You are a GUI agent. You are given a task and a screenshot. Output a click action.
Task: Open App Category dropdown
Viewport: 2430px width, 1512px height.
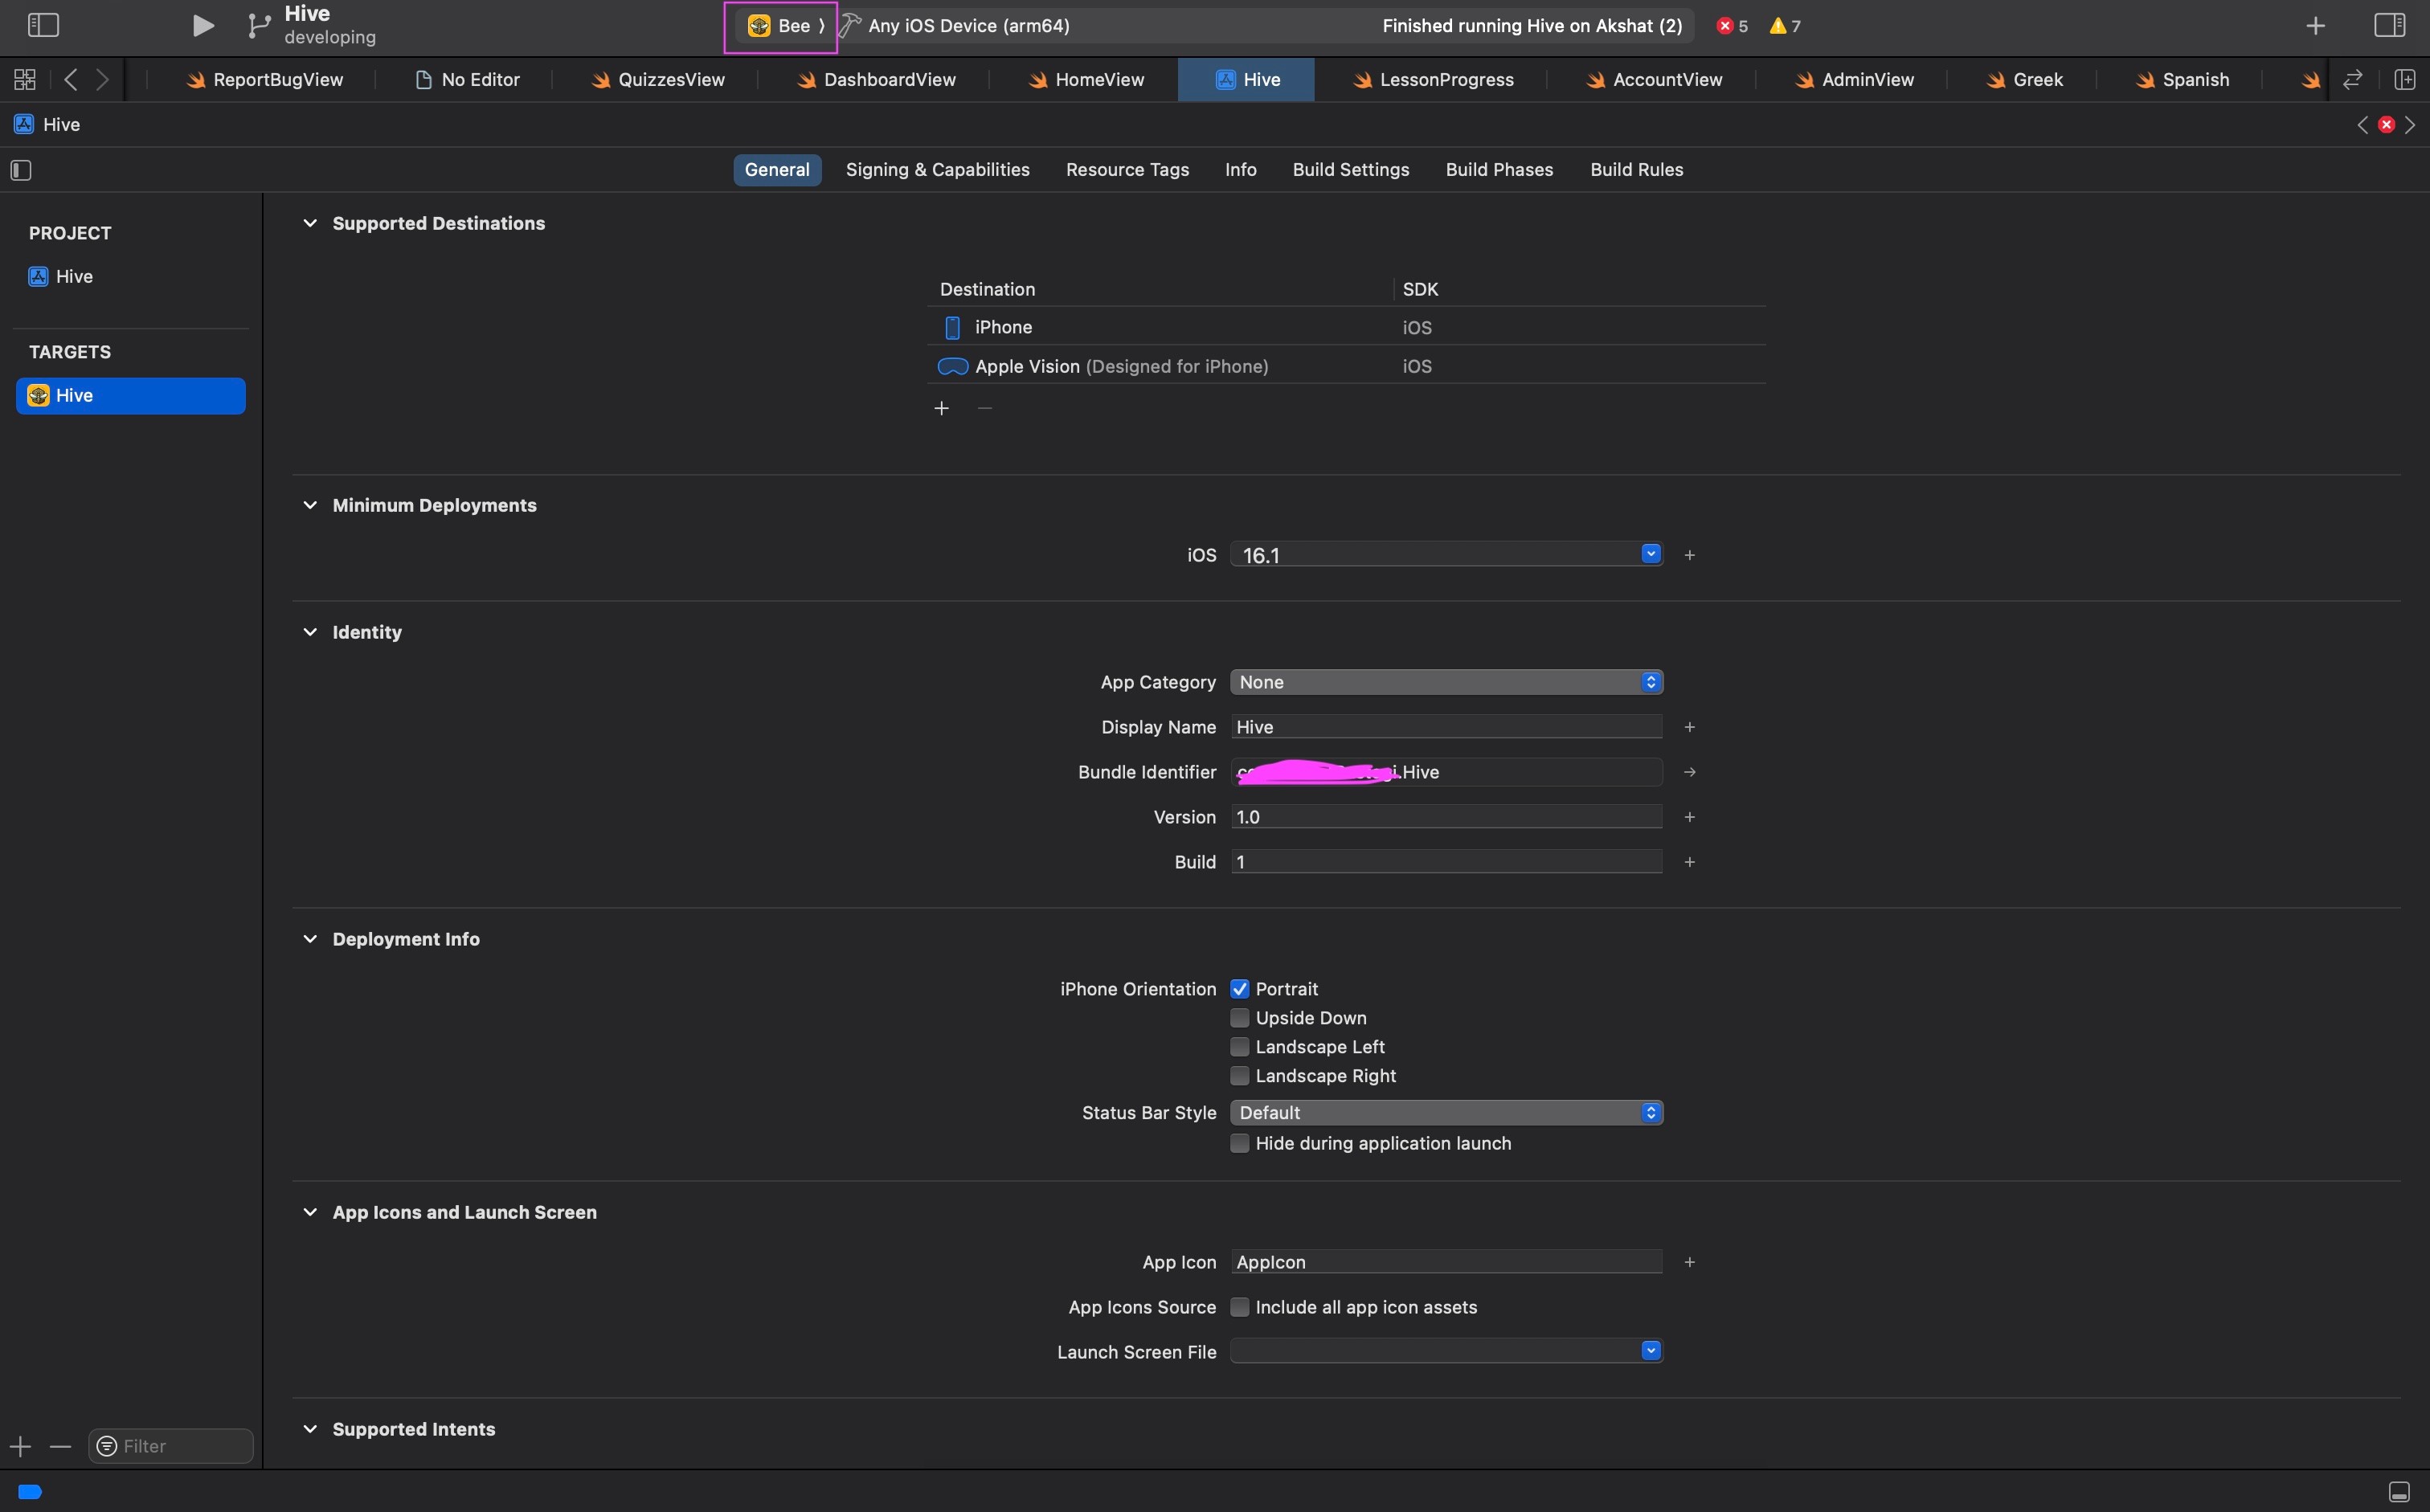[1446, 682]
